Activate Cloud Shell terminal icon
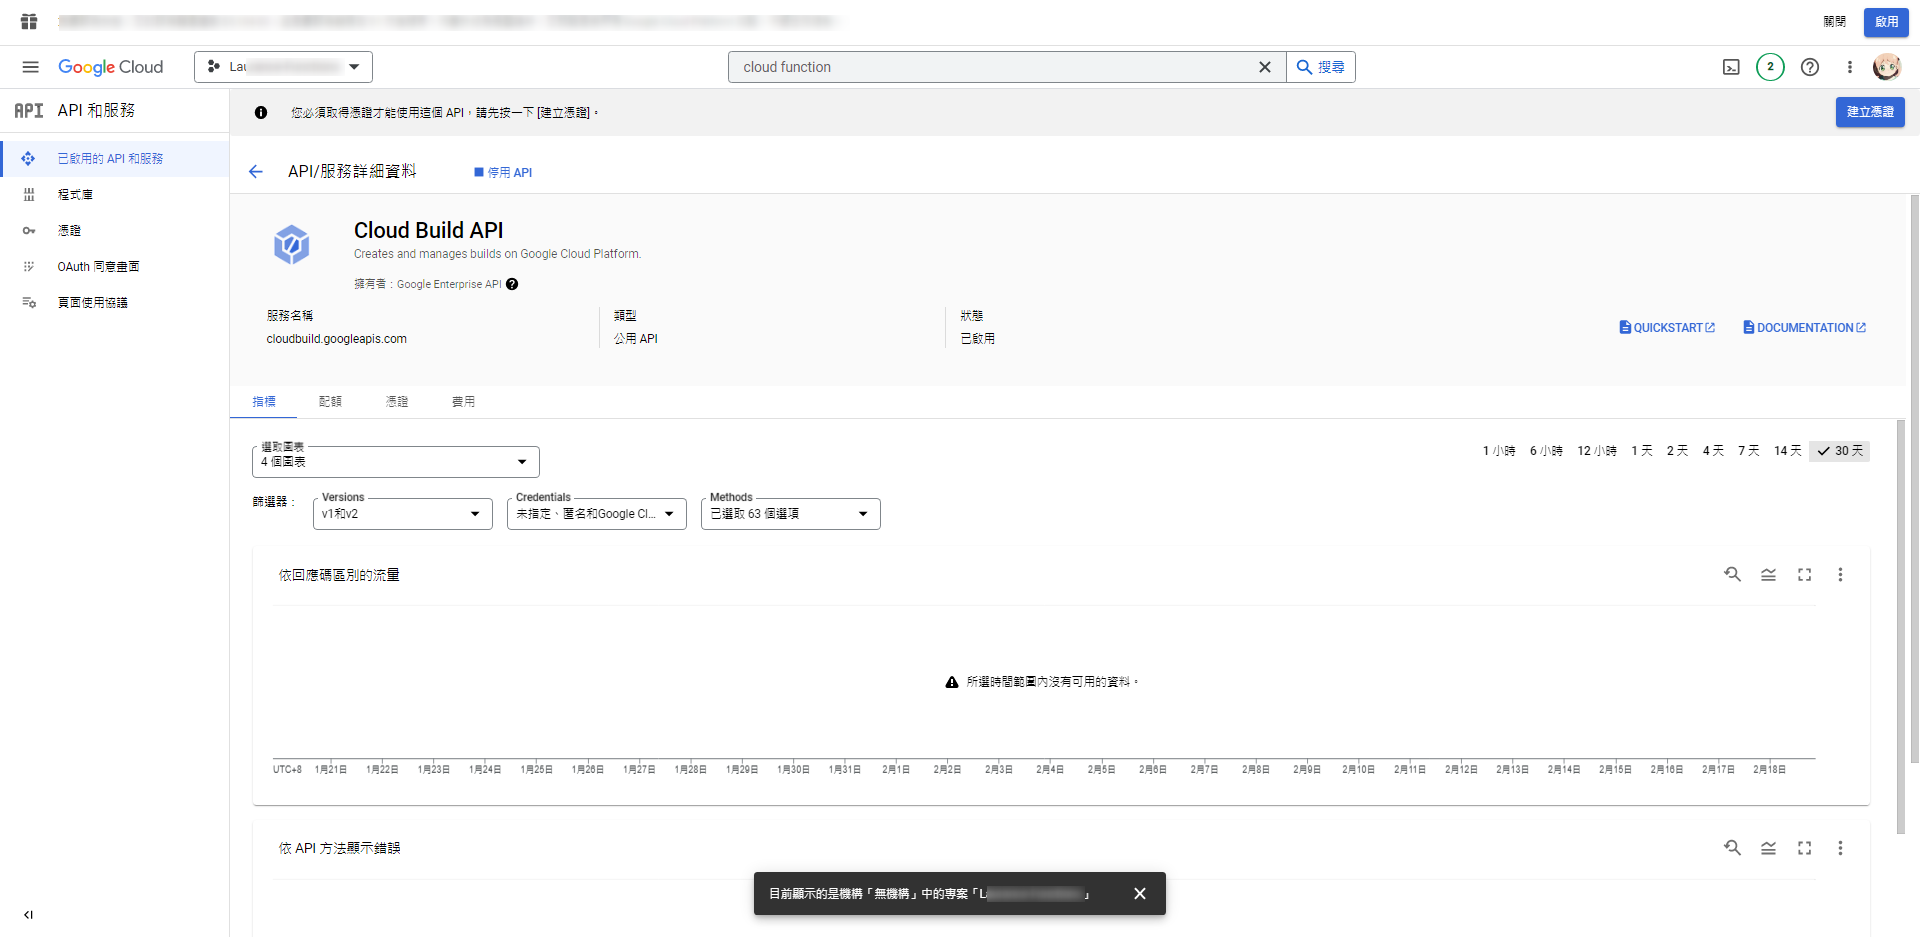Viewport: 1920px width, 937px height. point(1731,67)
